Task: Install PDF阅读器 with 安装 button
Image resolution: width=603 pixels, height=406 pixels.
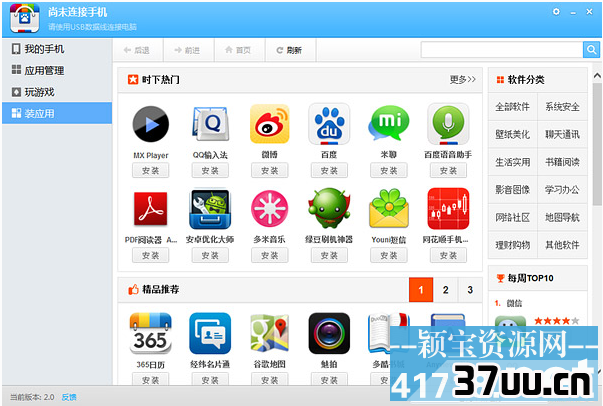Action: click(x=150, y=255)
